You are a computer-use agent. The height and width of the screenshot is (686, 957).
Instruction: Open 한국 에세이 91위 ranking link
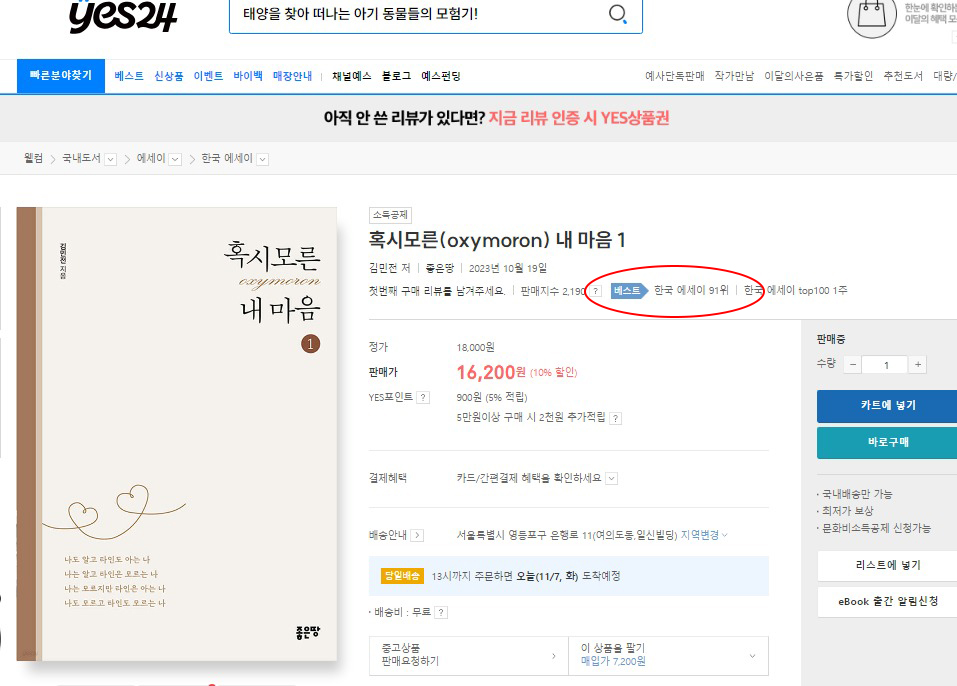tap(691, 291)
